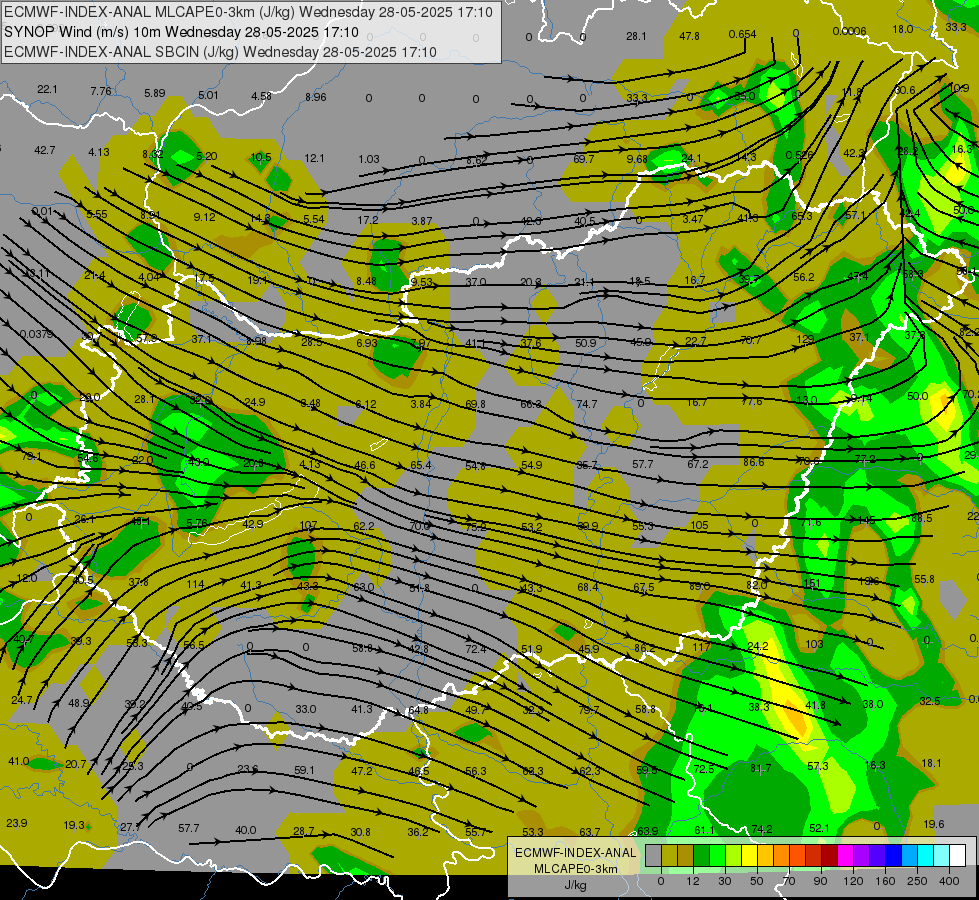Click the map value '9.12'
This screenshot has height=900, width=979.
(205, 217)
